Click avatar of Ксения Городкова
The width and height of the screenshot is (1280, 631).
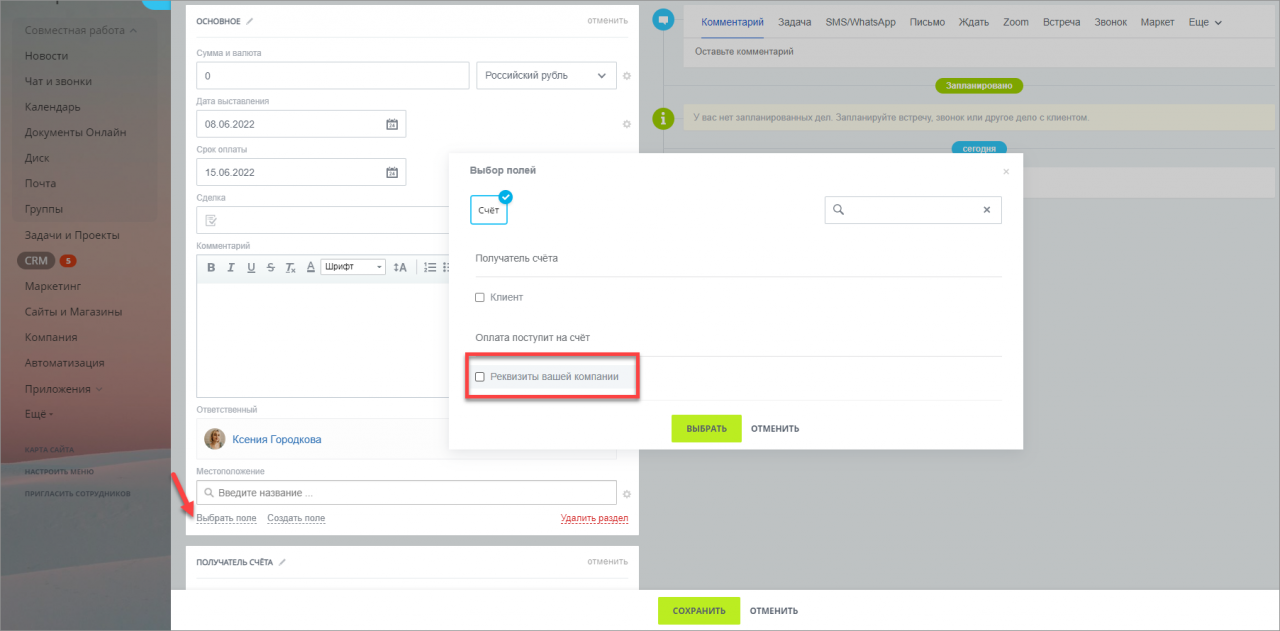(215, 439)
